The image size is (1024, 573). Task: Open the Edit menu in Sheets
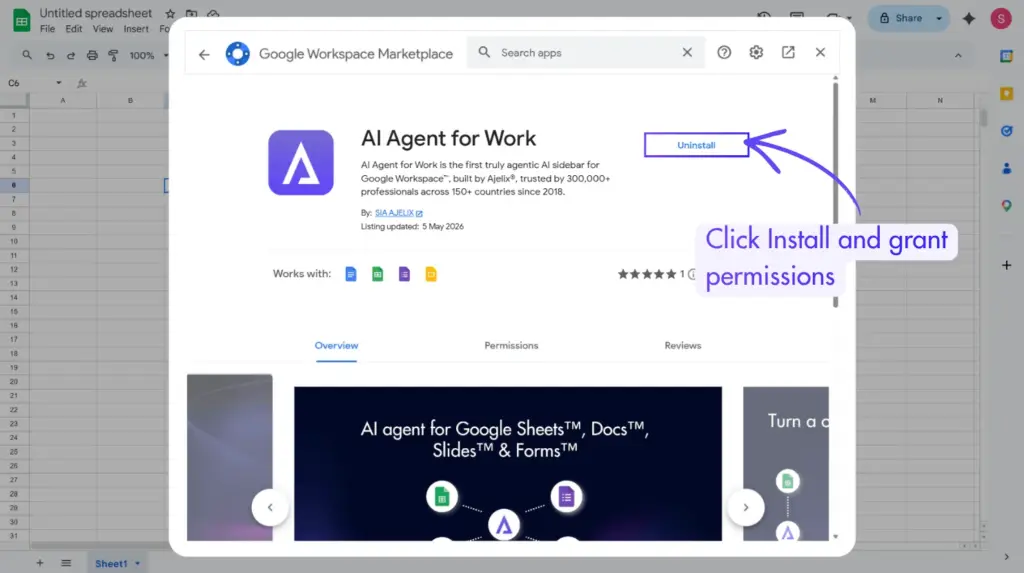click(74, 29)
